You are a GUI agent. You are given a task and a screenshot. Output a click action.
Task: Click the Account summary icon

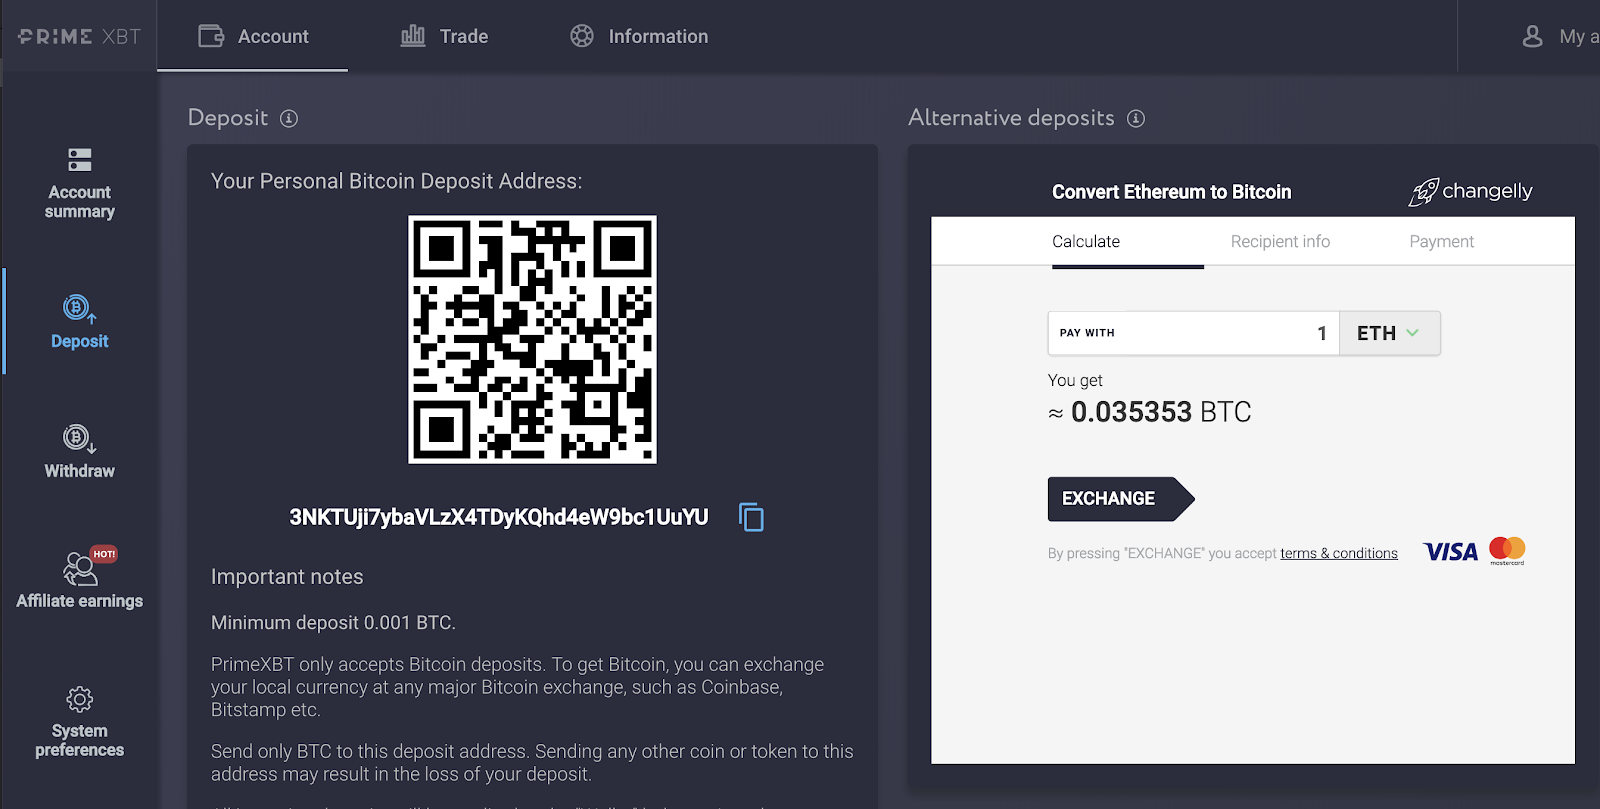80,160
